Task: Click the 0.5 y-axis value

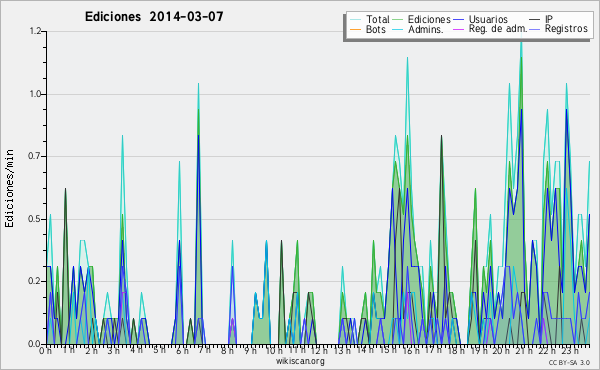Action: (35, 219)
